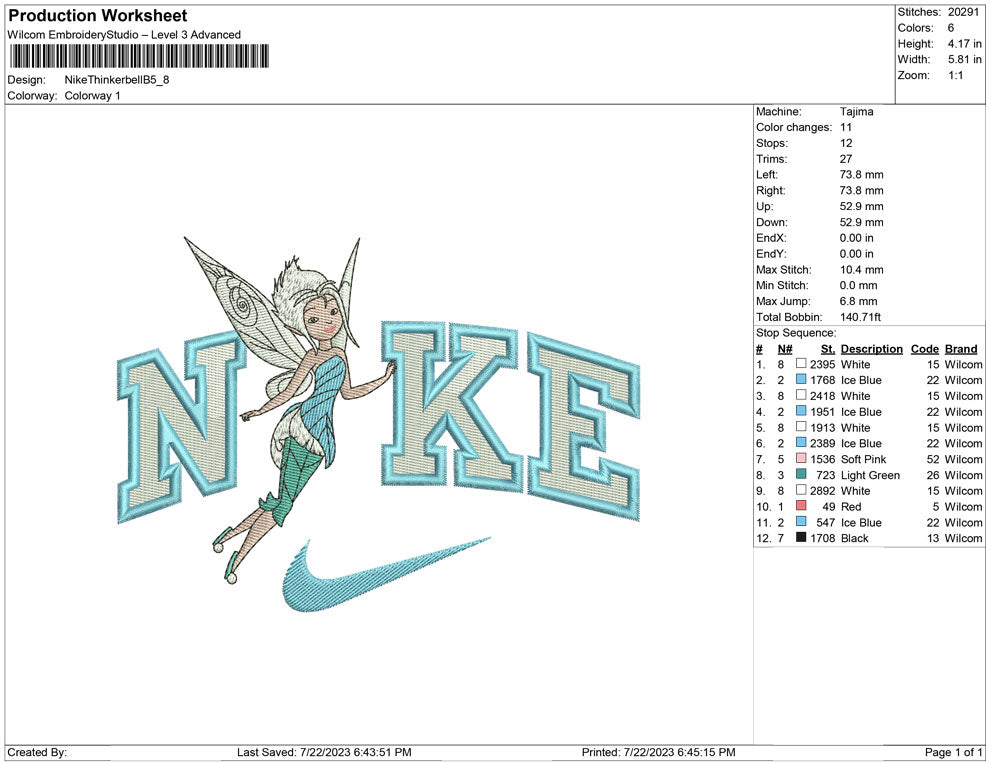Click stitch number 1536 in row 7
Screen dimensions: 990x762
click(822, 459)
